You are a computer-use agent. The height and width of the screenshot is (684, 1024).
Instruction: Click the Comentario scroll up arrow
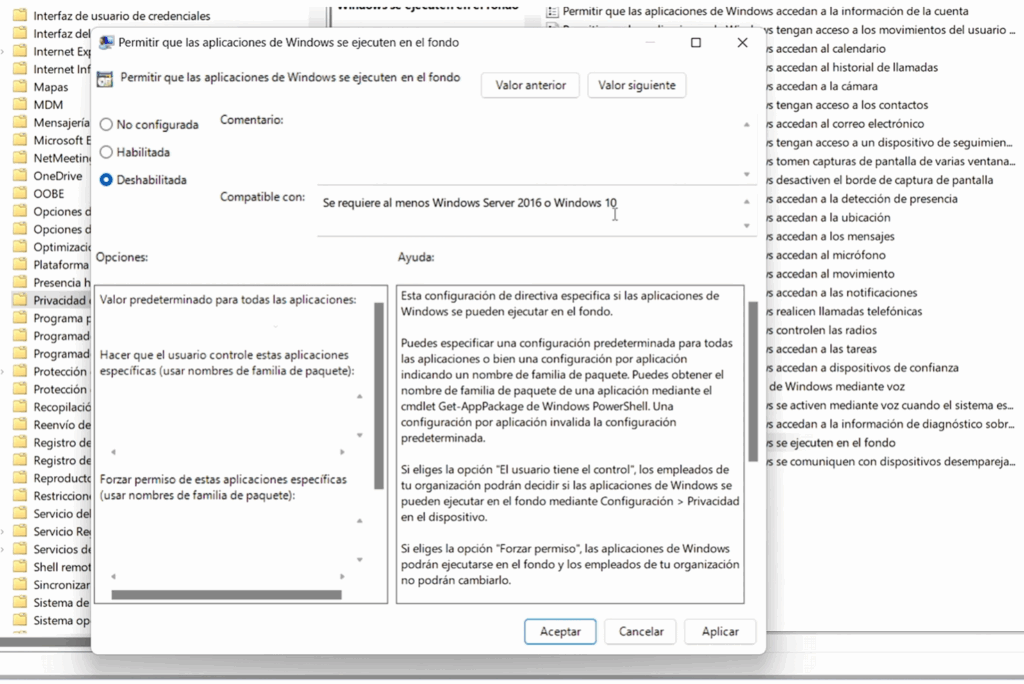pyautogui.click(x=746, y=124)
